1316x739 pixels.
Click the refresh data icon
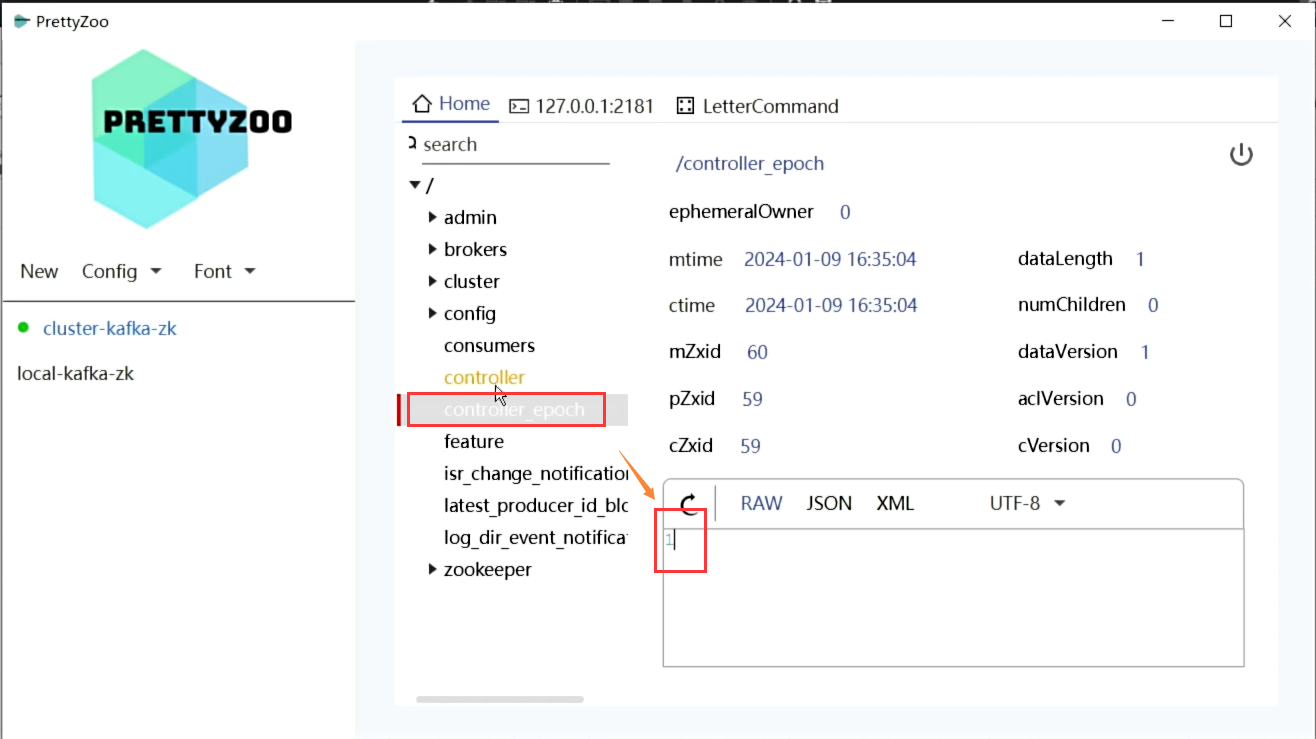(689, 504)
